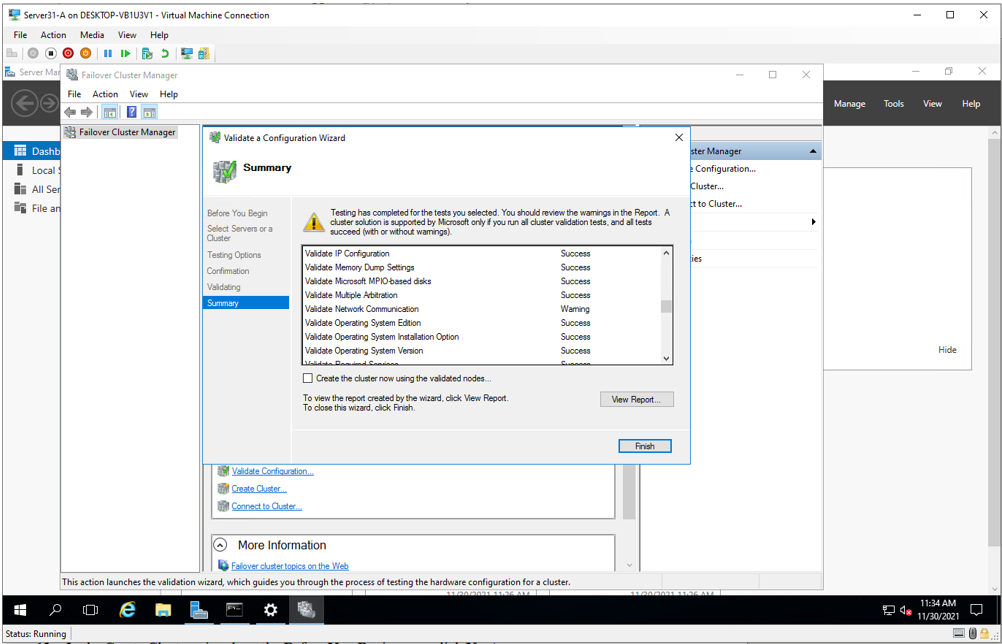Click the Task View taskbar icon
The height and width of the screenshot is (644, 1002).
pos(91,611)
